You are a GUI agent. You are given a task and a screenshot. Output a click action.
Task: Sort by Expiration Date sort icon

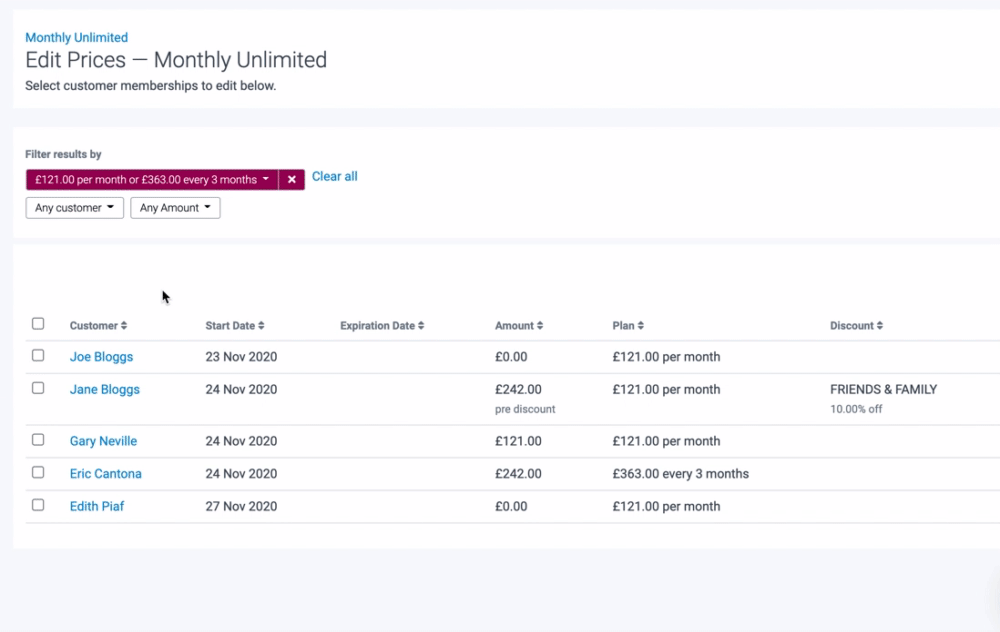click(421, 326)
